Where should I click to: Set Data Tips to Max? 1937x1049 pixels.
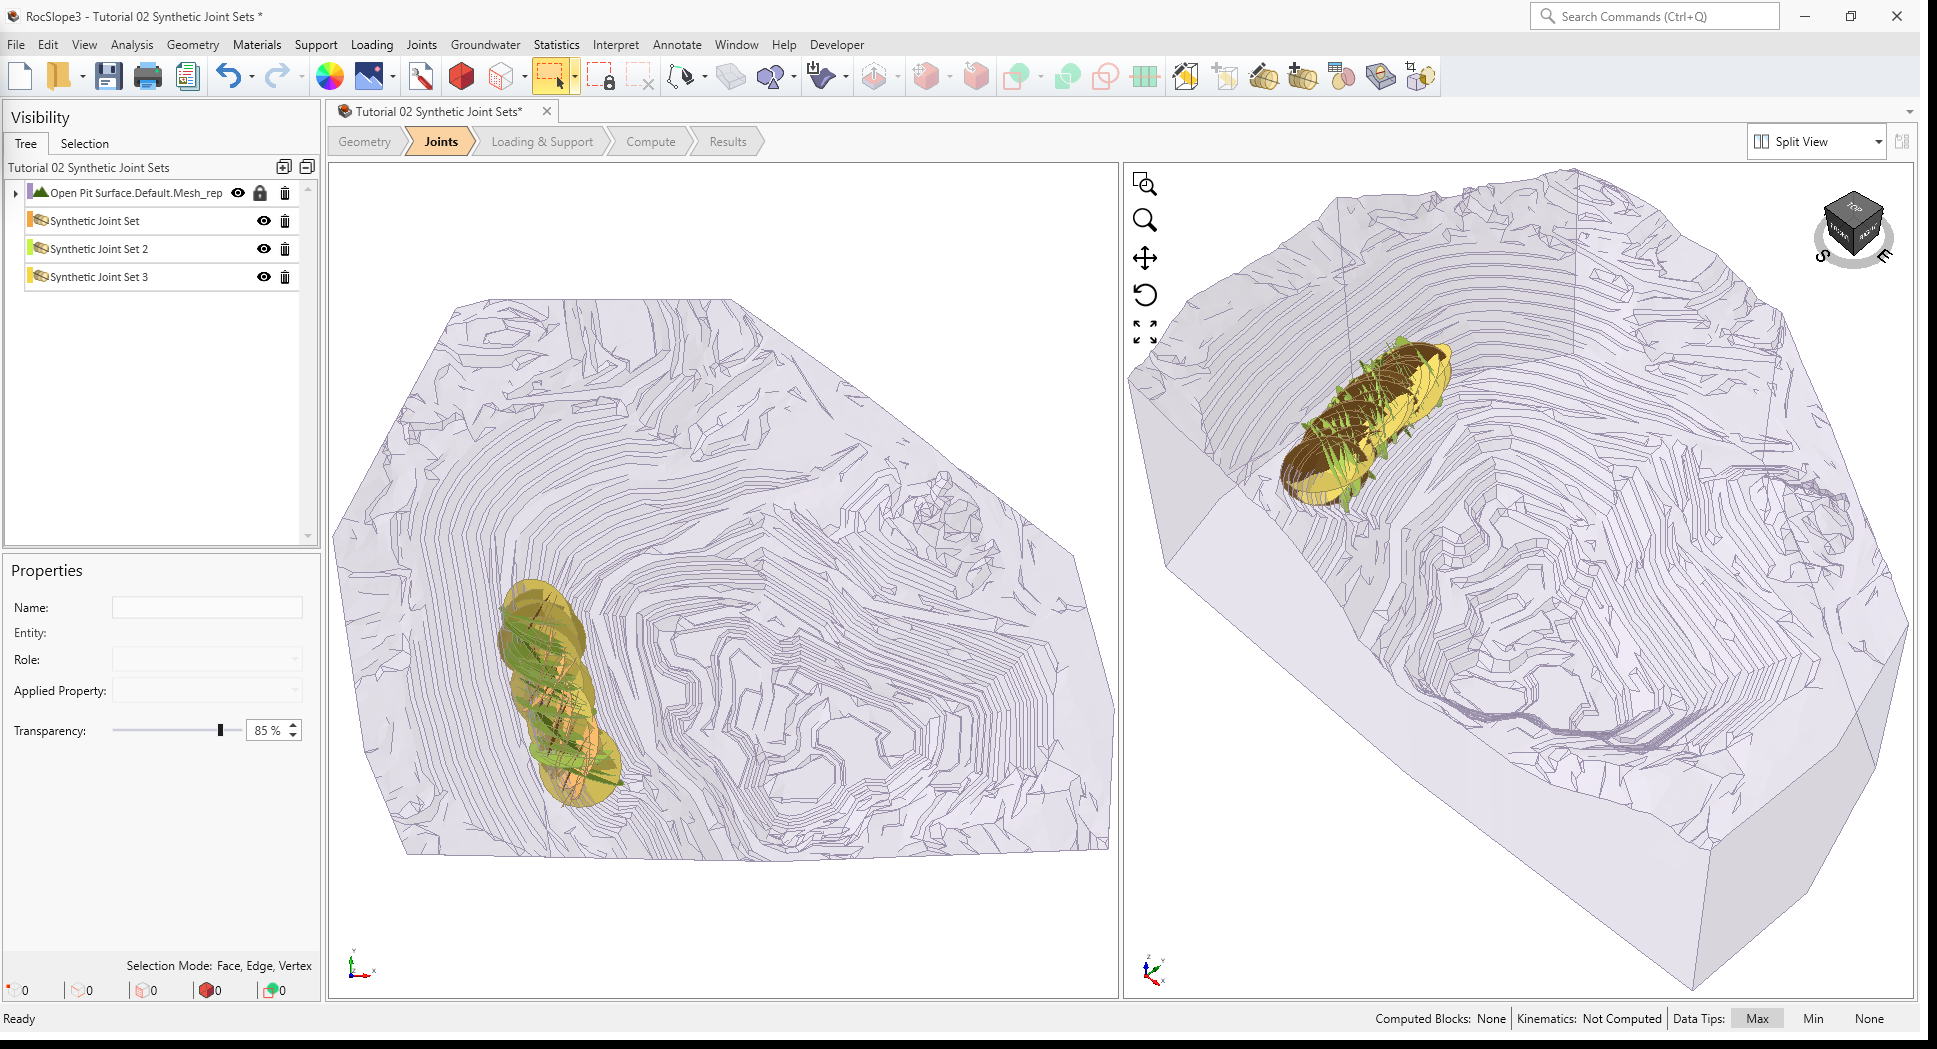(1757, 1019)
